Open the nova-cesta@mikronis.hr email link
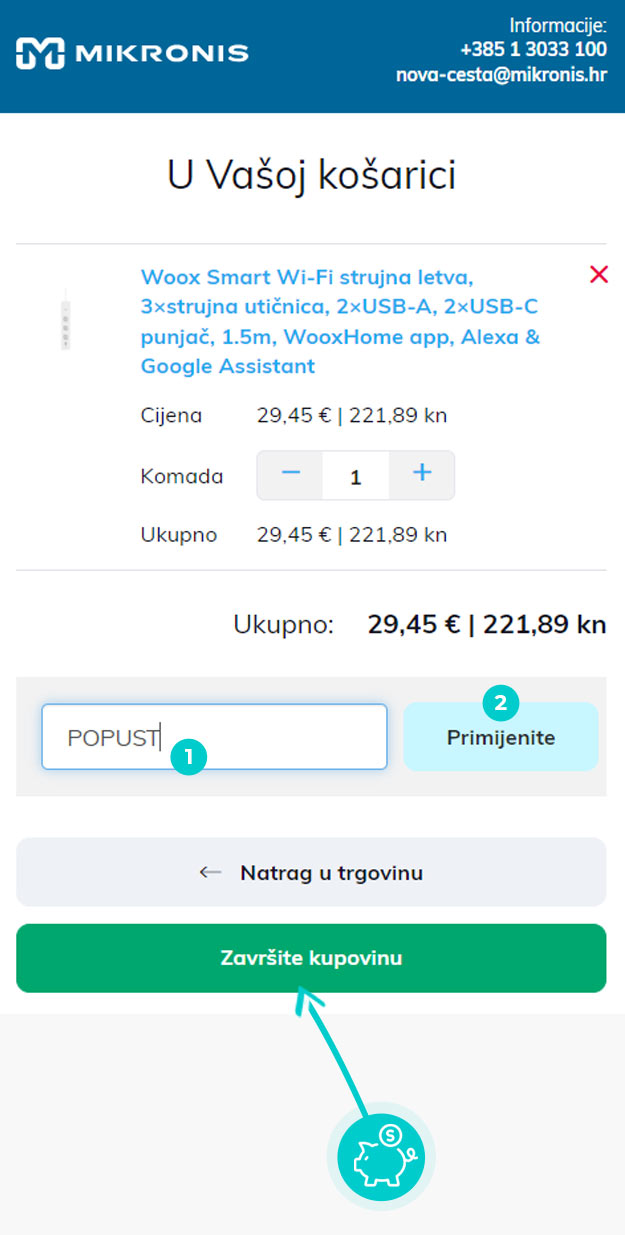The image size is (625, 1235). 501,74
